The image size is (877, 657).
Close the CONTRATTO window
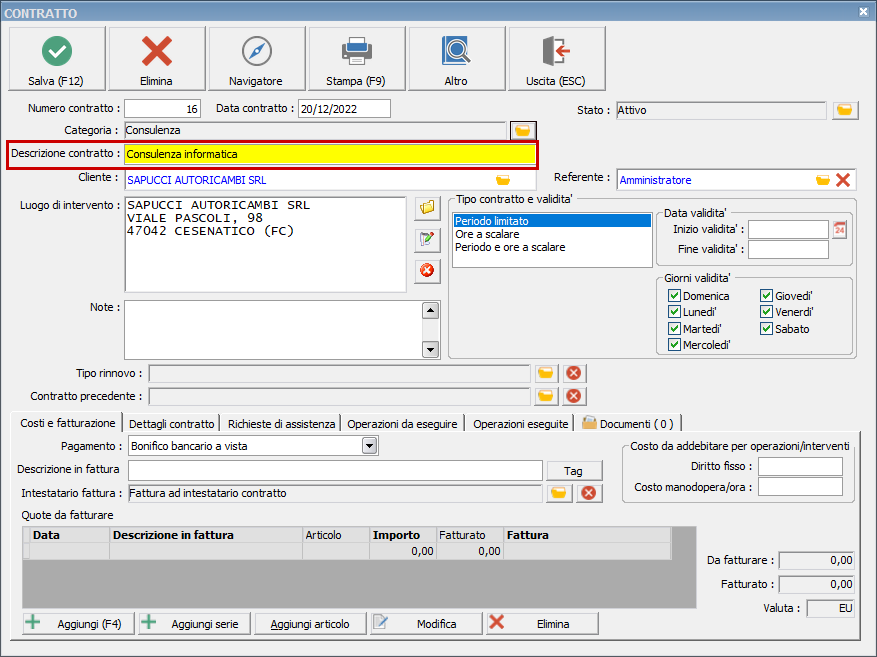(864, 11)
